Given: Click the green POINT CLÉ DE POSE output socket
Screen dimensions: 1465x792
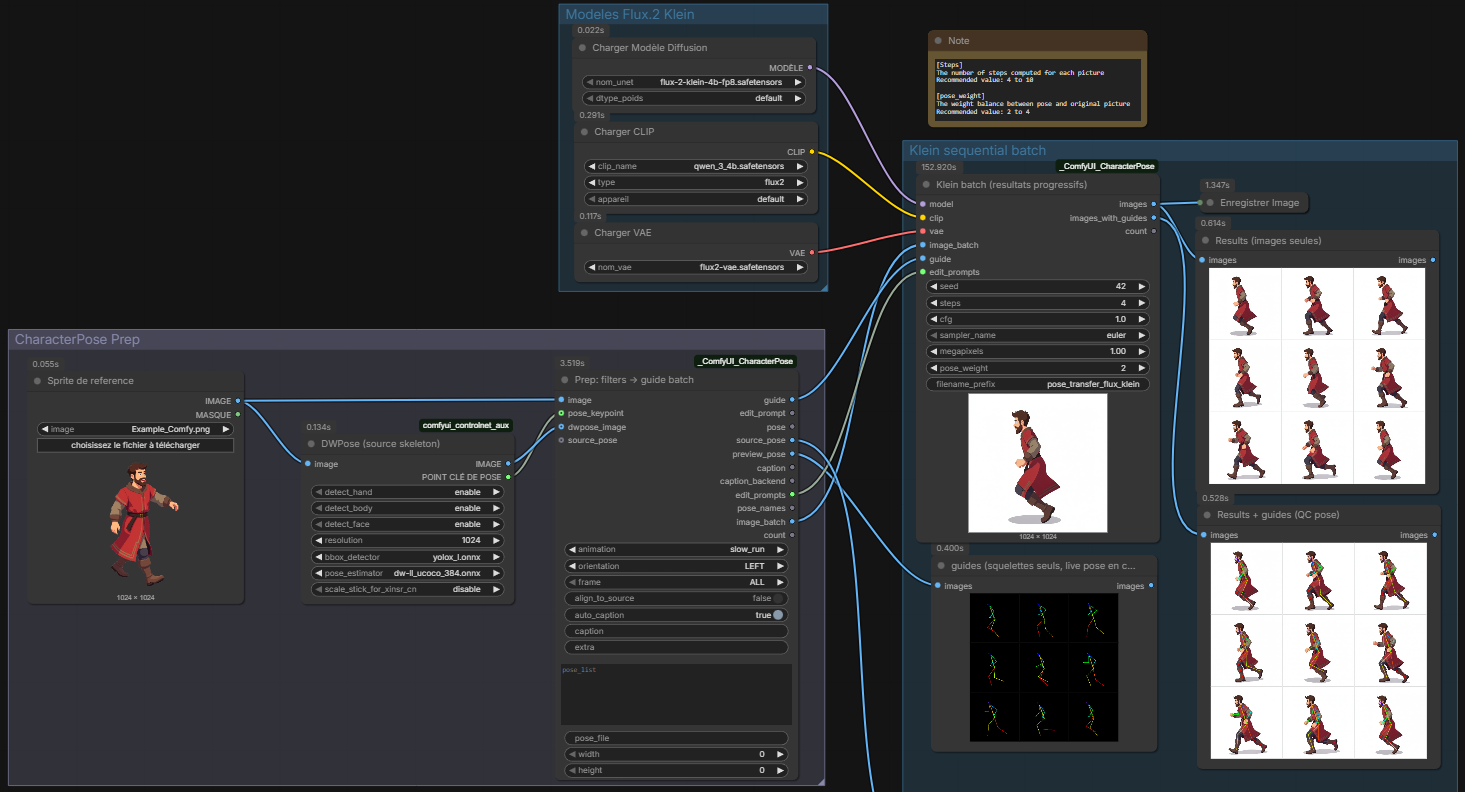Looking at the screenshot, I should click(x=508, y=477).
